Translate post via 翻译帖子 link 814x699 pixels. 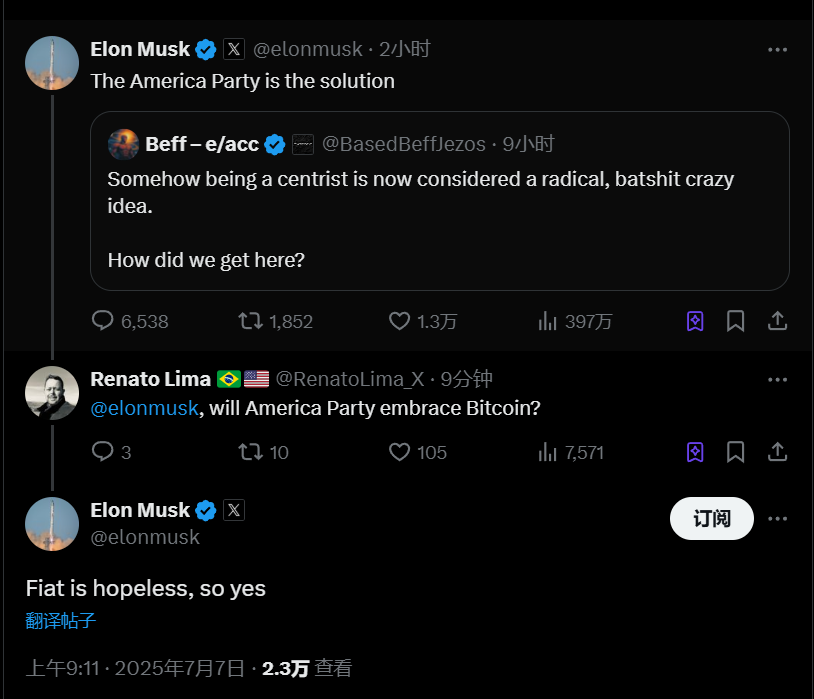(x=60, y=620)
